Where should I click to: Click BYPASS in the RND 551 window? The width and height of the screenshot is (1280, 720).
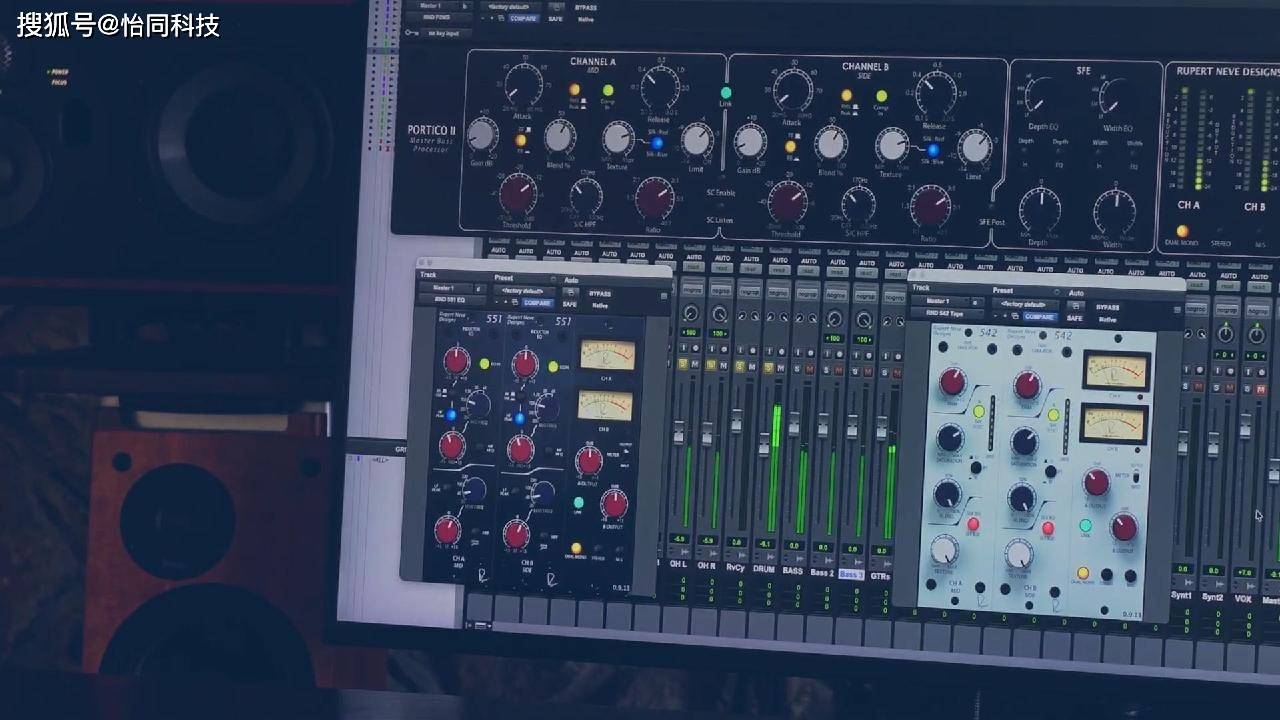(x=600, y=294)
